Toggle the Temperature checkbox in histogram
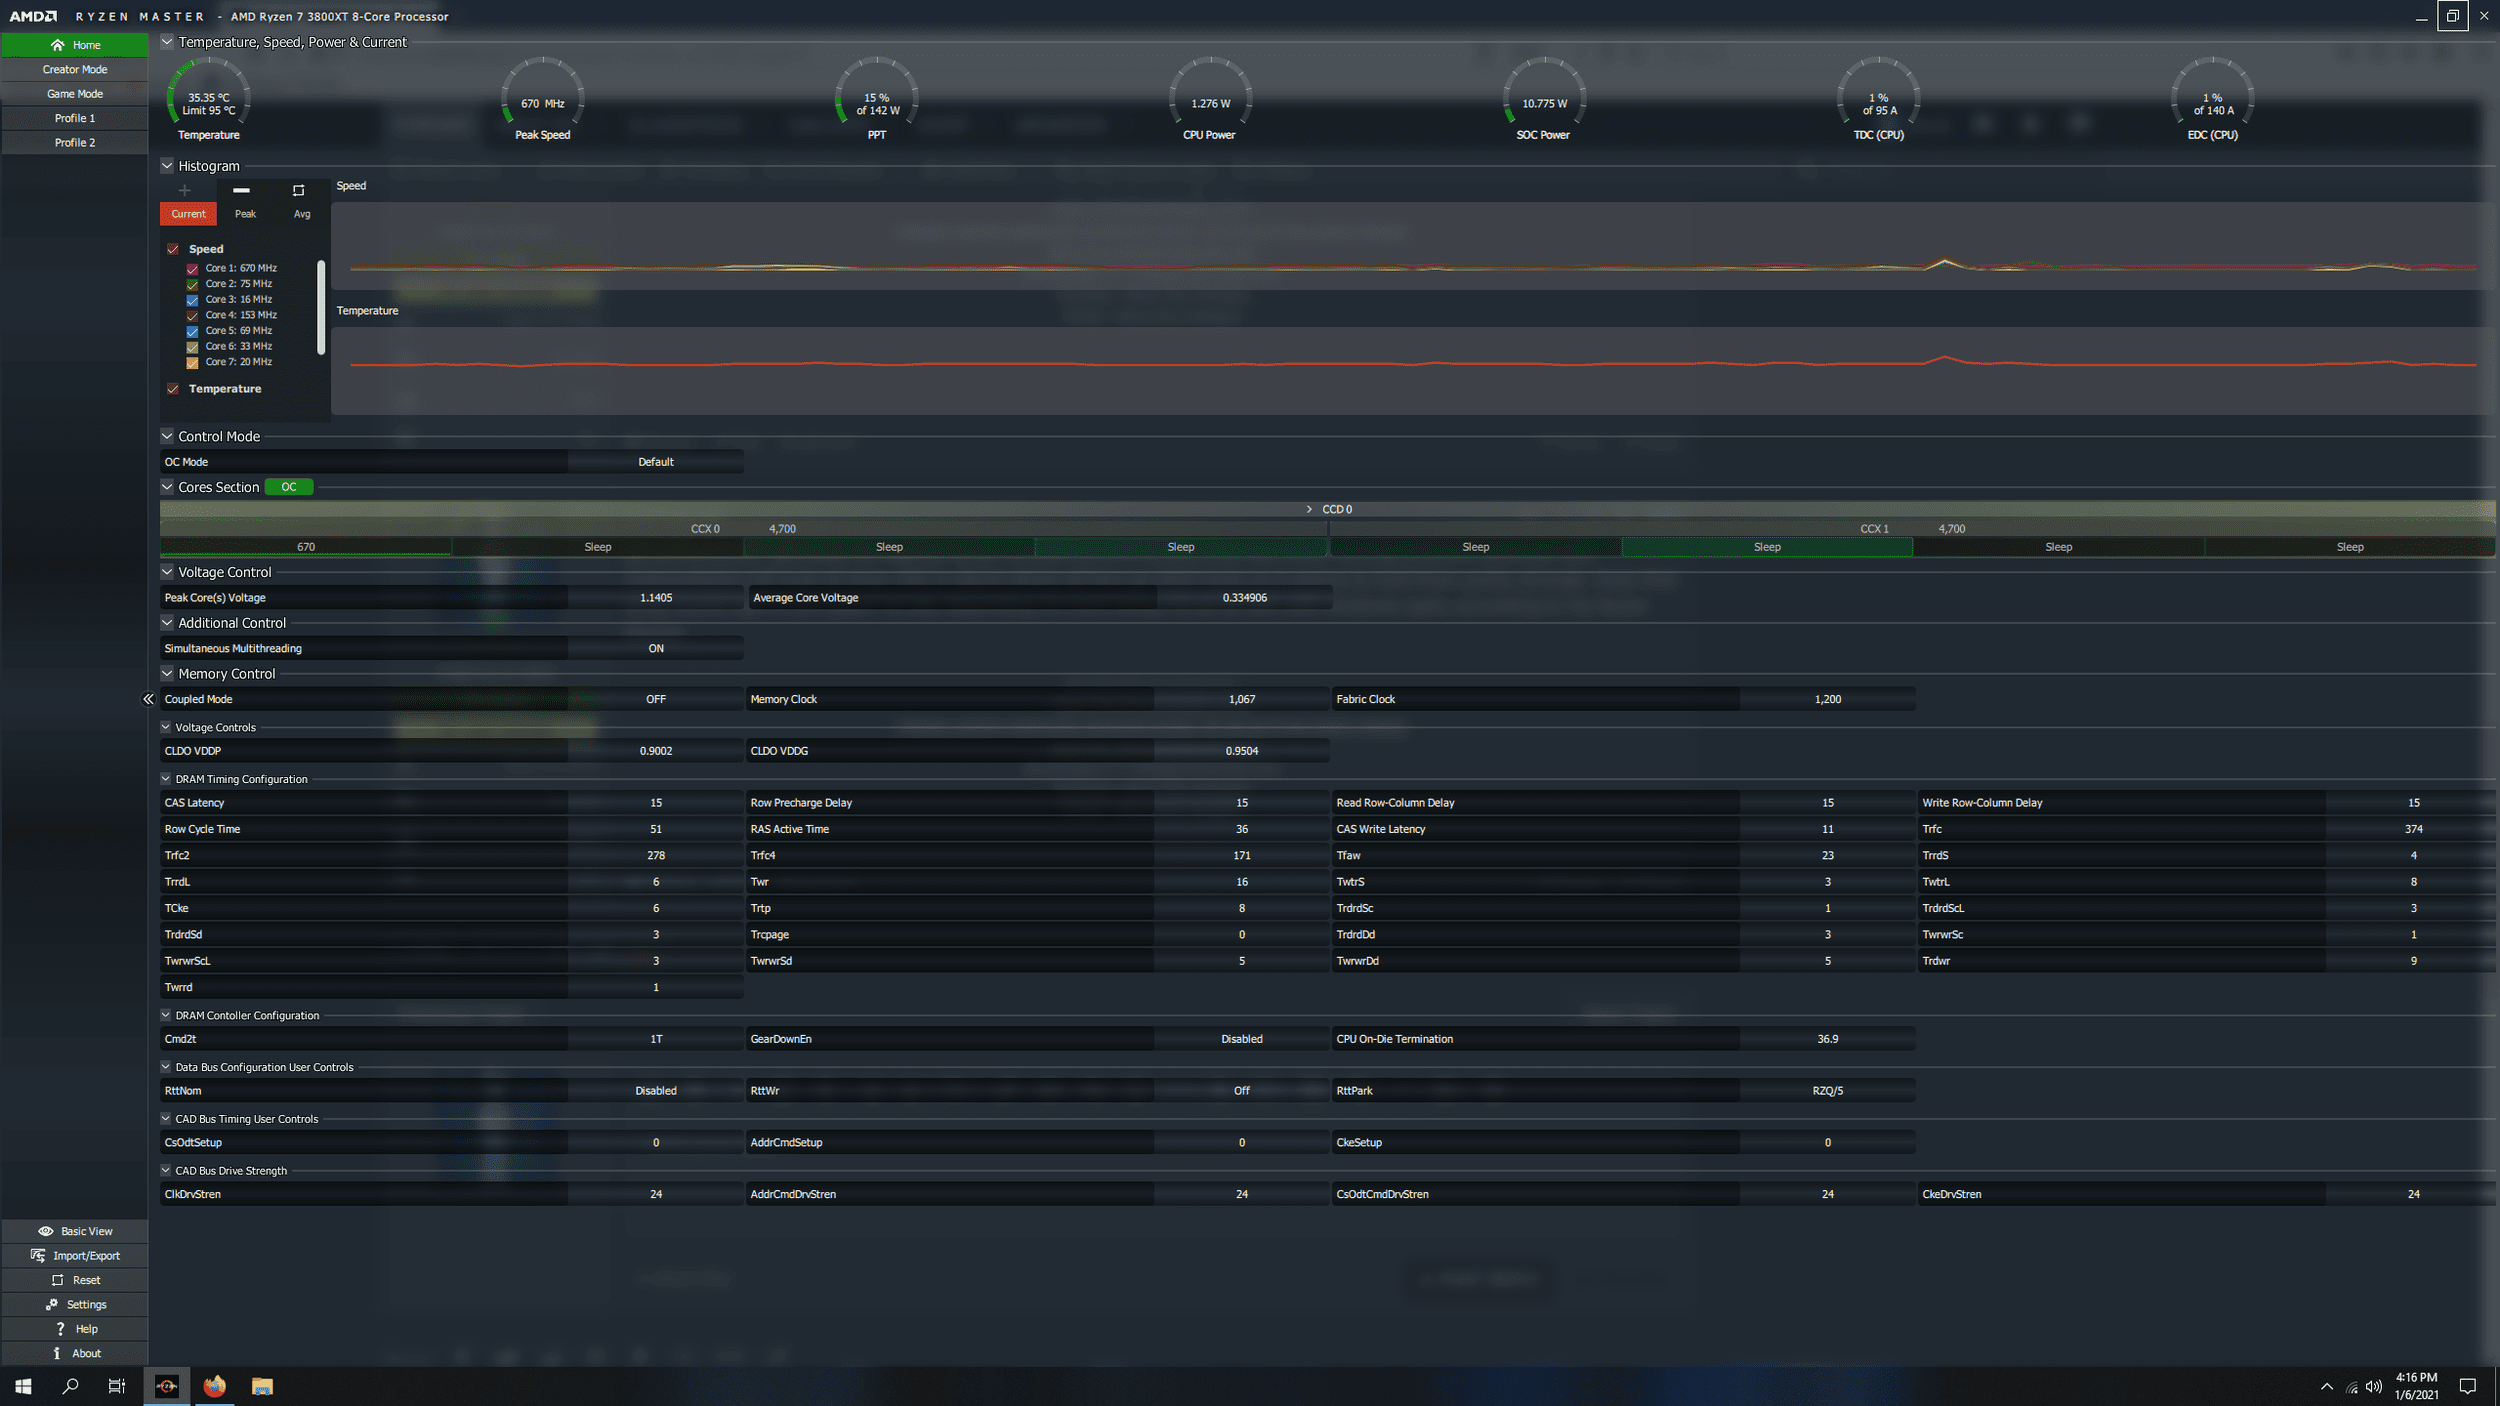Image resolution: width=2500 pixels, height=1406 pixels. click(x=173, y=389)
